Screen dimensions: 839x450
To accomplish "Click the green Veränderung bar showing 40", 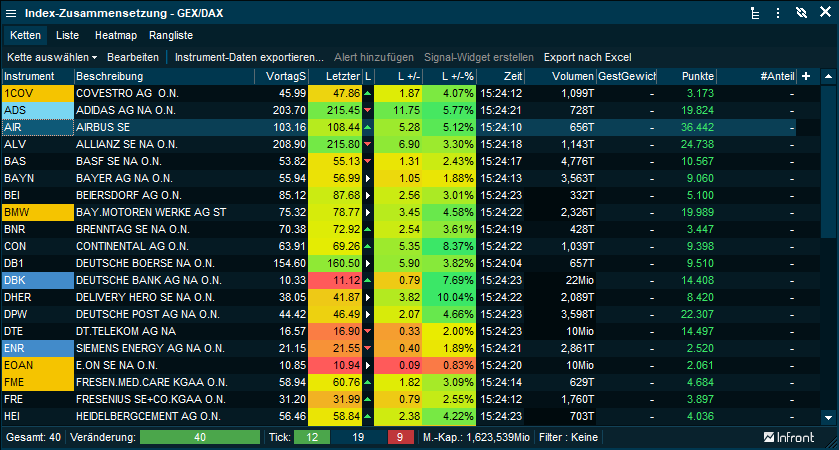I will tap(200, 437).
